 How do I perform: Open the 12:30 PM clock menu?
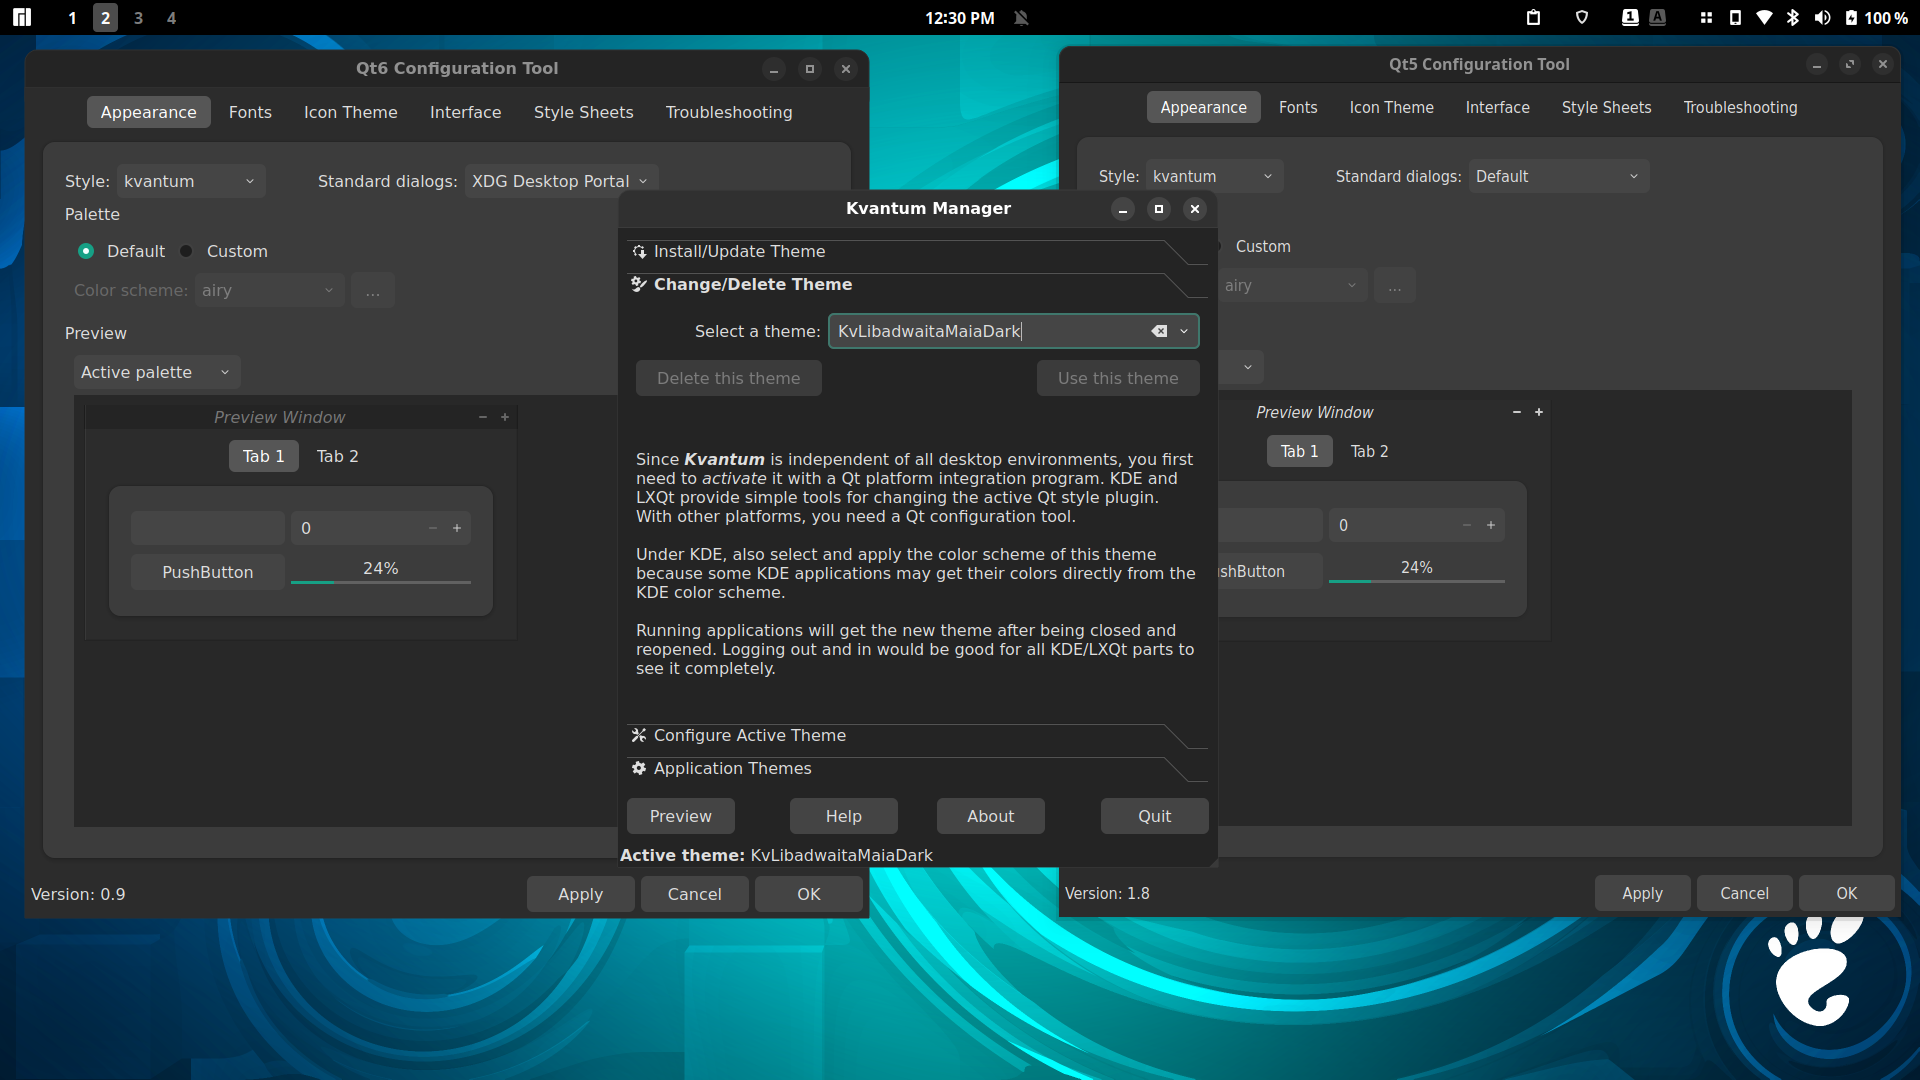(x=959, y=17)
